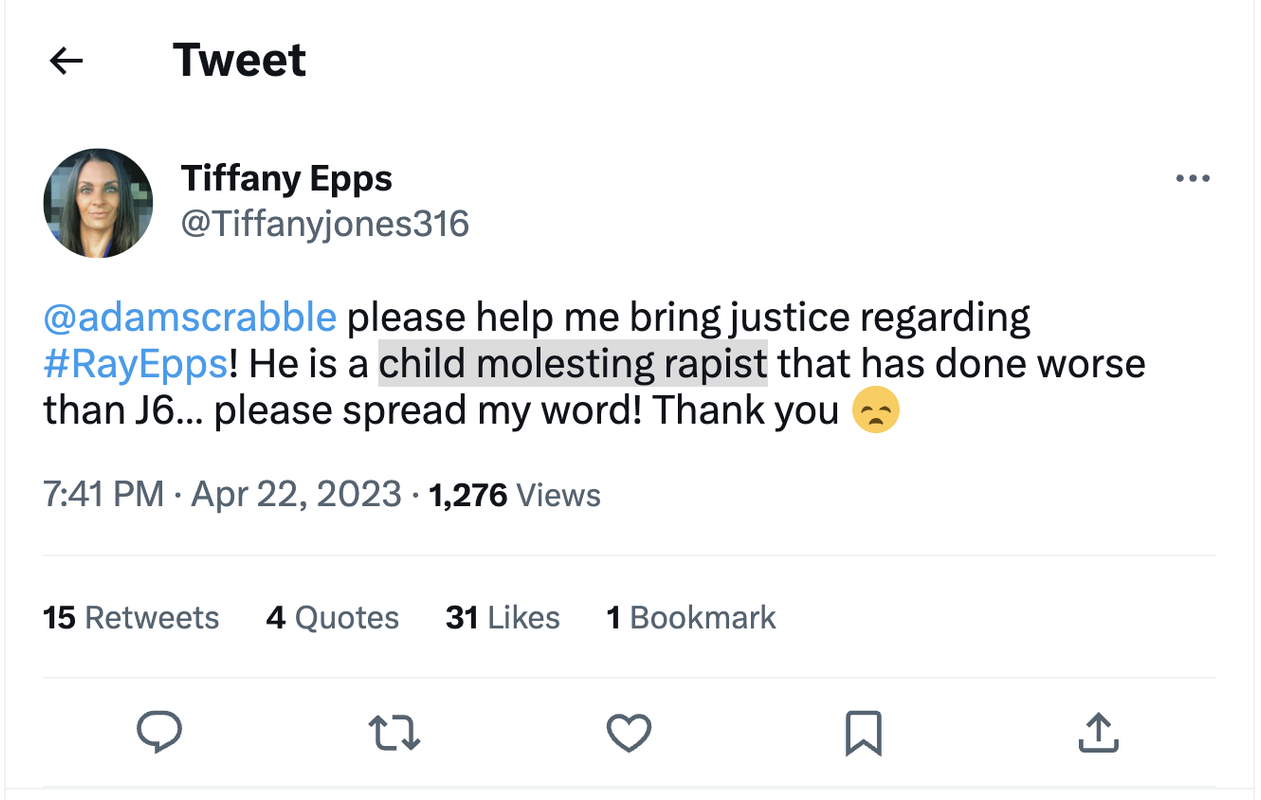This screenshot has width=1261, height=800.
Task: Like the tweet with heart icon
Action: tap(629, 733)
